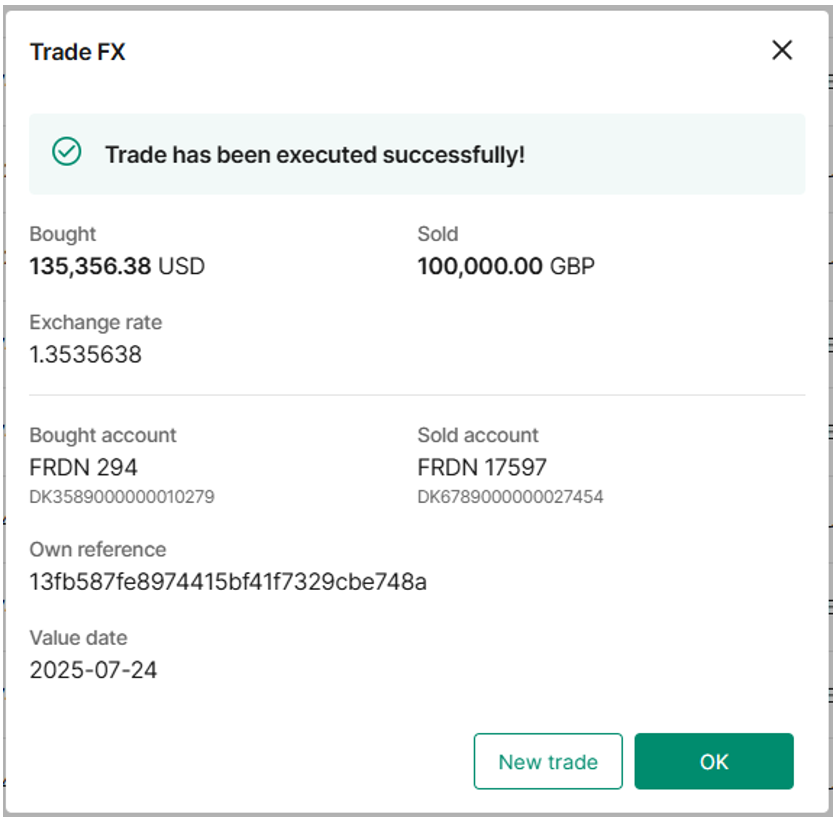This screenshot has height=821, width=837.
Task: Click the Value date label
Action: pyautogui.click(x=78, y=638)
